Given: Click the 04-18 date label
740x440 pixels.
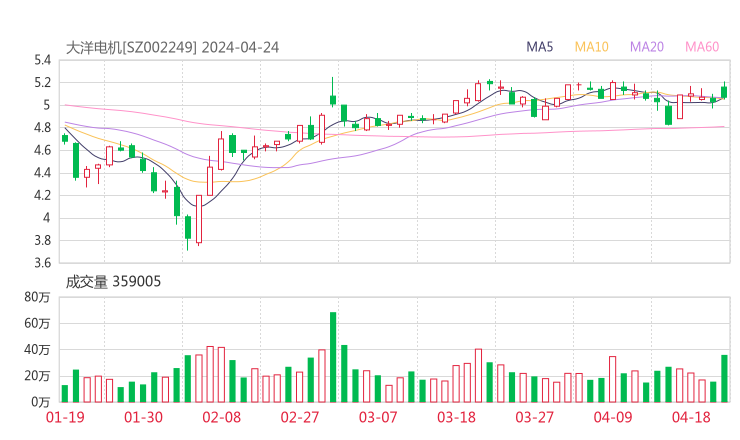Looking at the screenshot, I should [691, 417].
